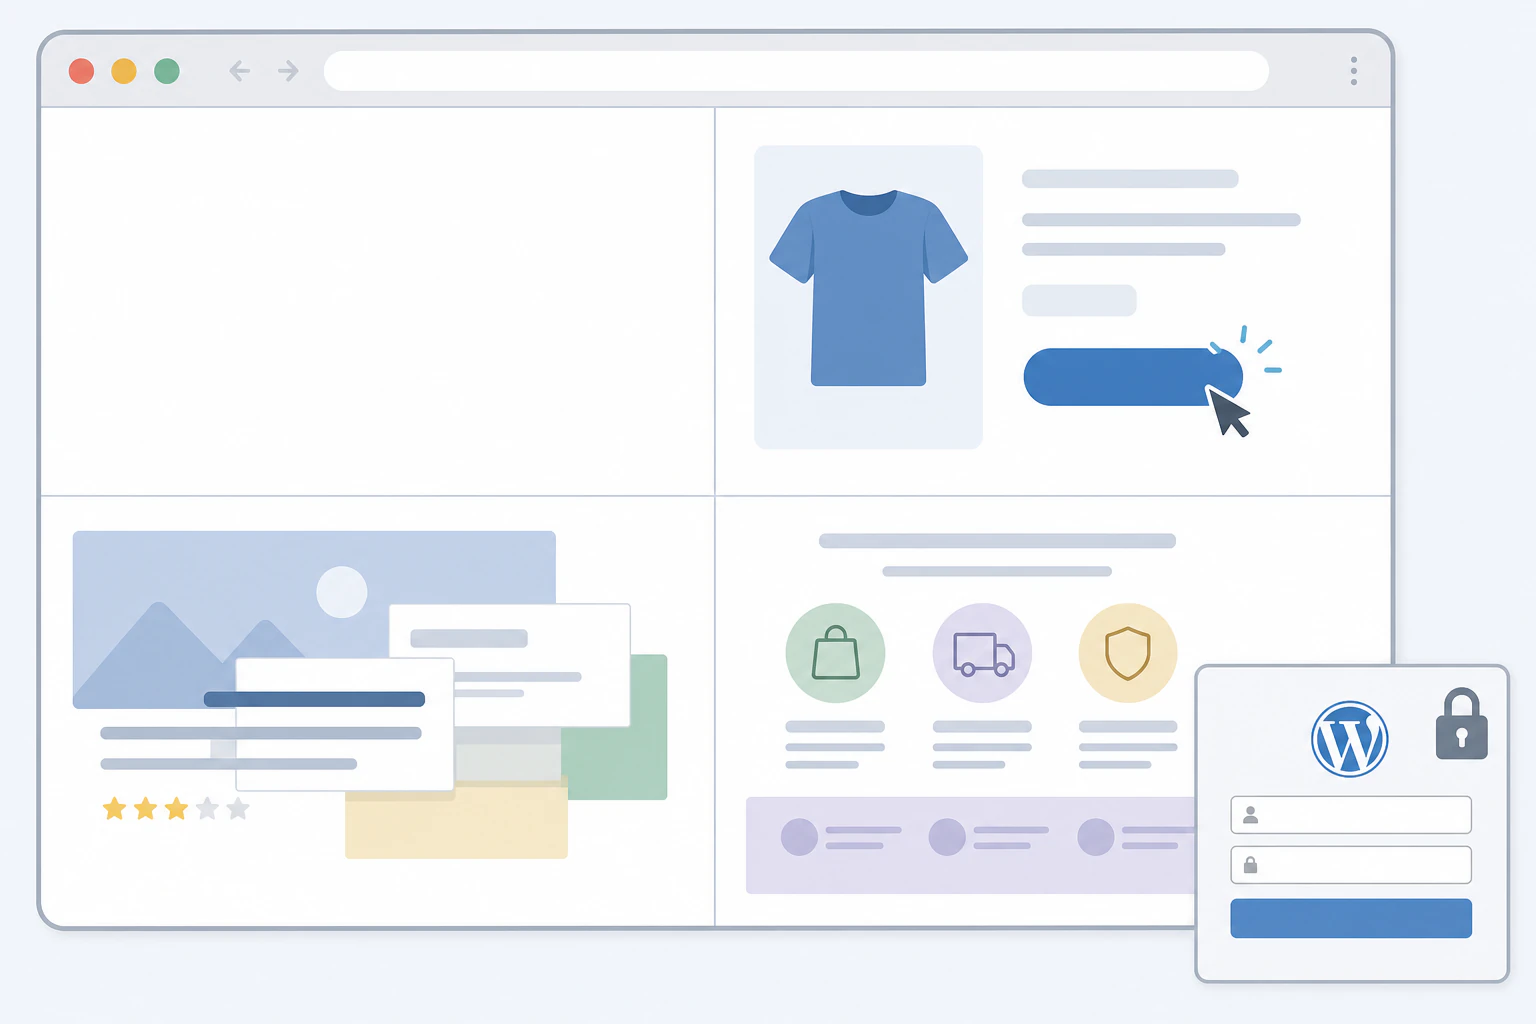Screen dimensions: 1536x1024
Task: Click the first purple avatar circle
Action: pyautogui.click(x=799, y=836)
